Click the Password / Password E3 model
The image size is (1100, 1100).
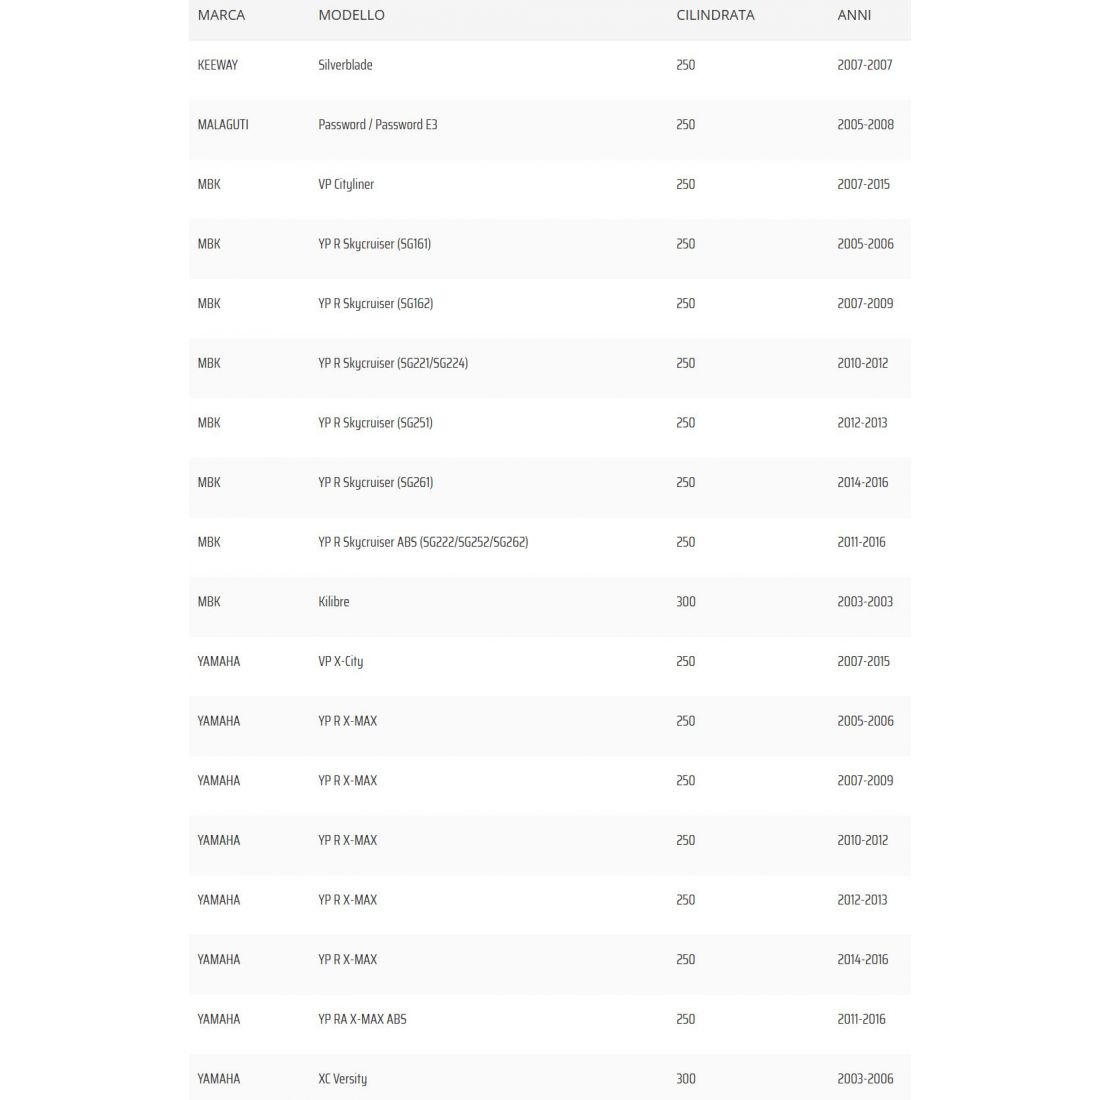(x=377, y=125)
